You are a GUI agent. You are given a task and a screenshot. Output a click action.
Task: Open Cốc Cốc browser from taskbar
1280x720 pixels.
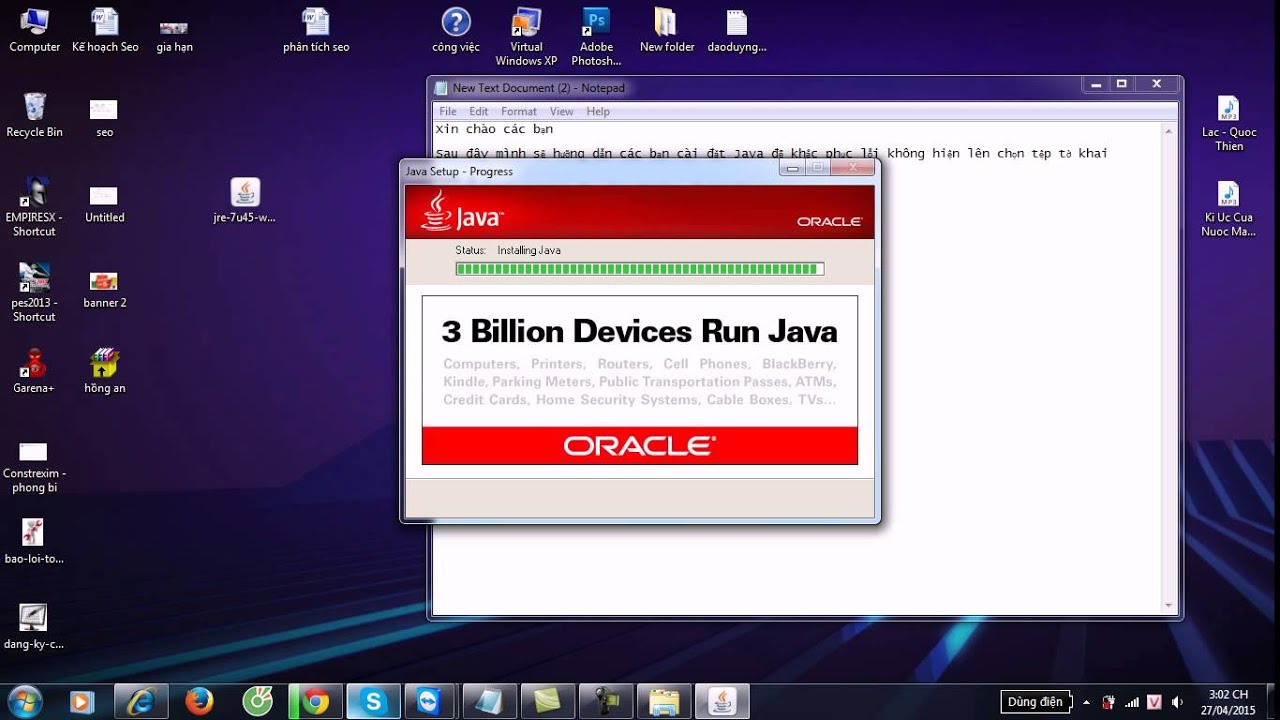point(258,702)
